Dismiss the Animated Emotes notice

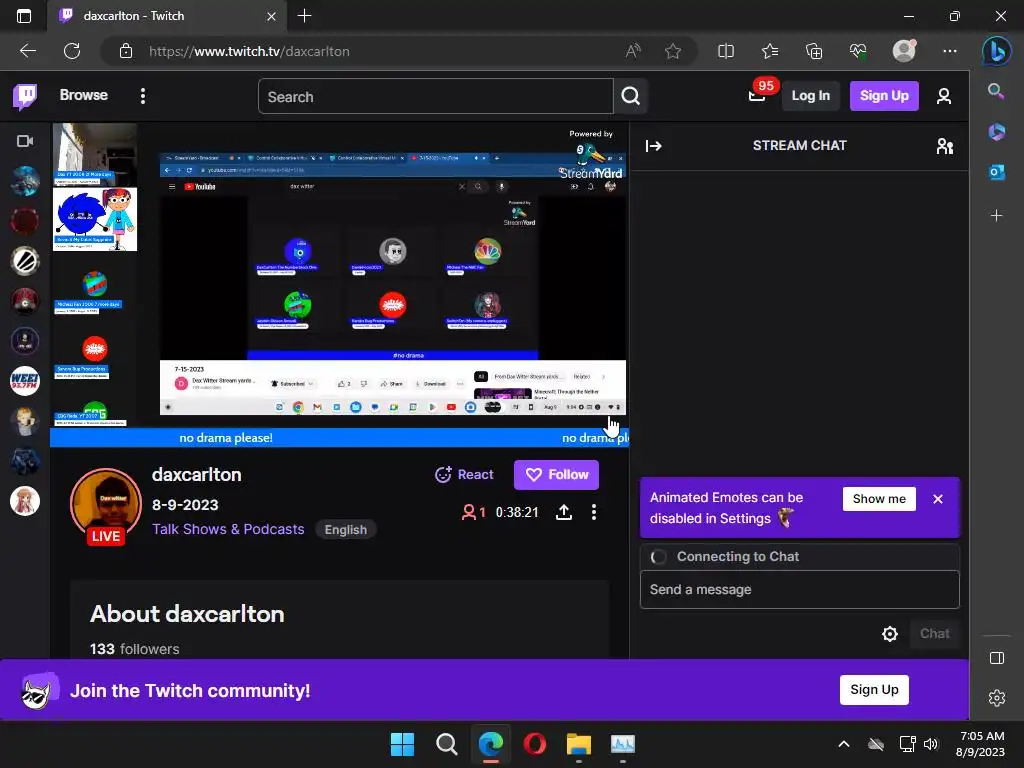click(938, 499)
